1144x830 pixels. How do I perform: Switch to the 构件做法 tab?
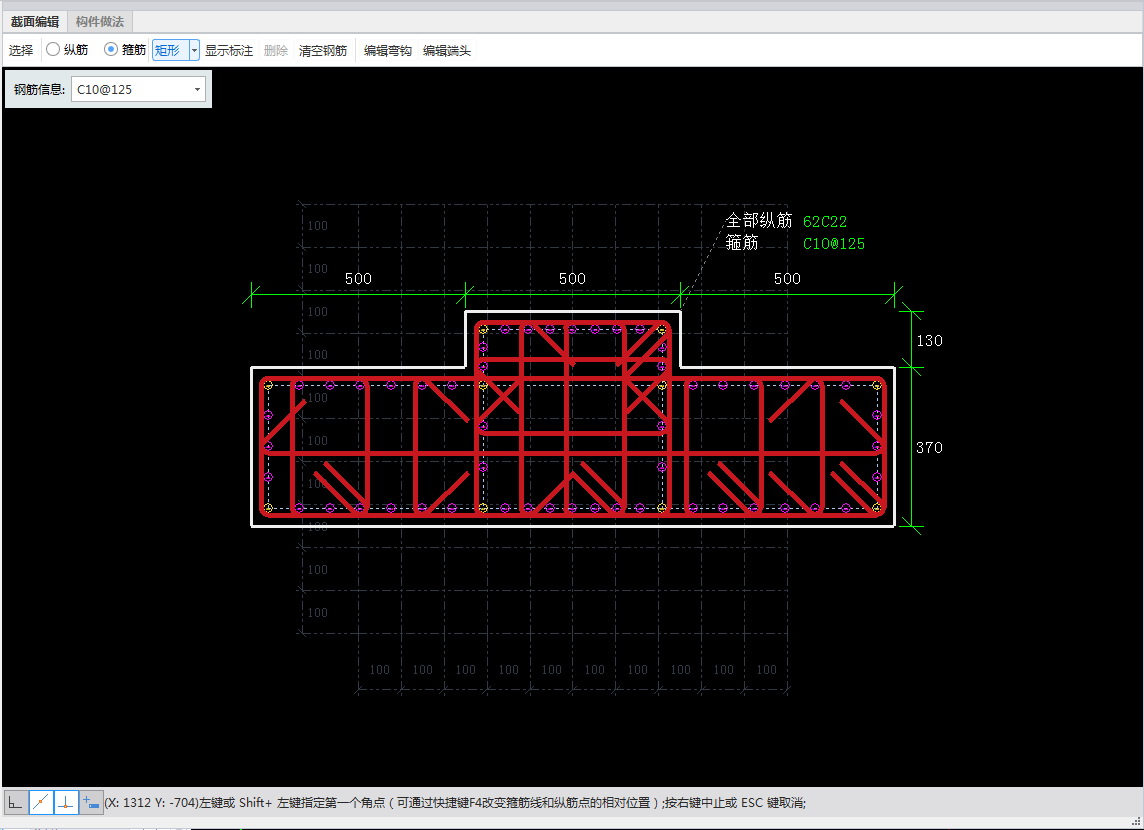pyautogui.click(x=100, y=21)
